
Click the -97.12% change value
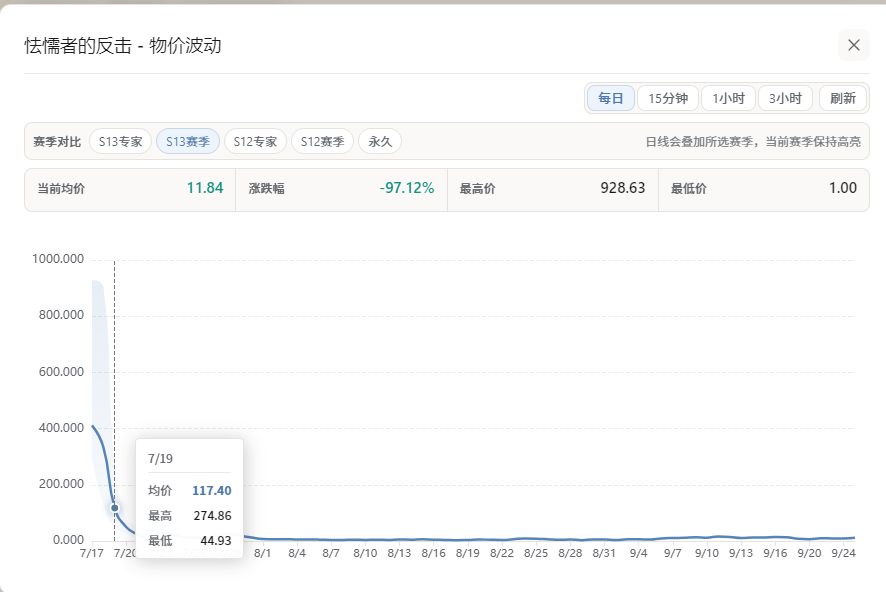407,188
